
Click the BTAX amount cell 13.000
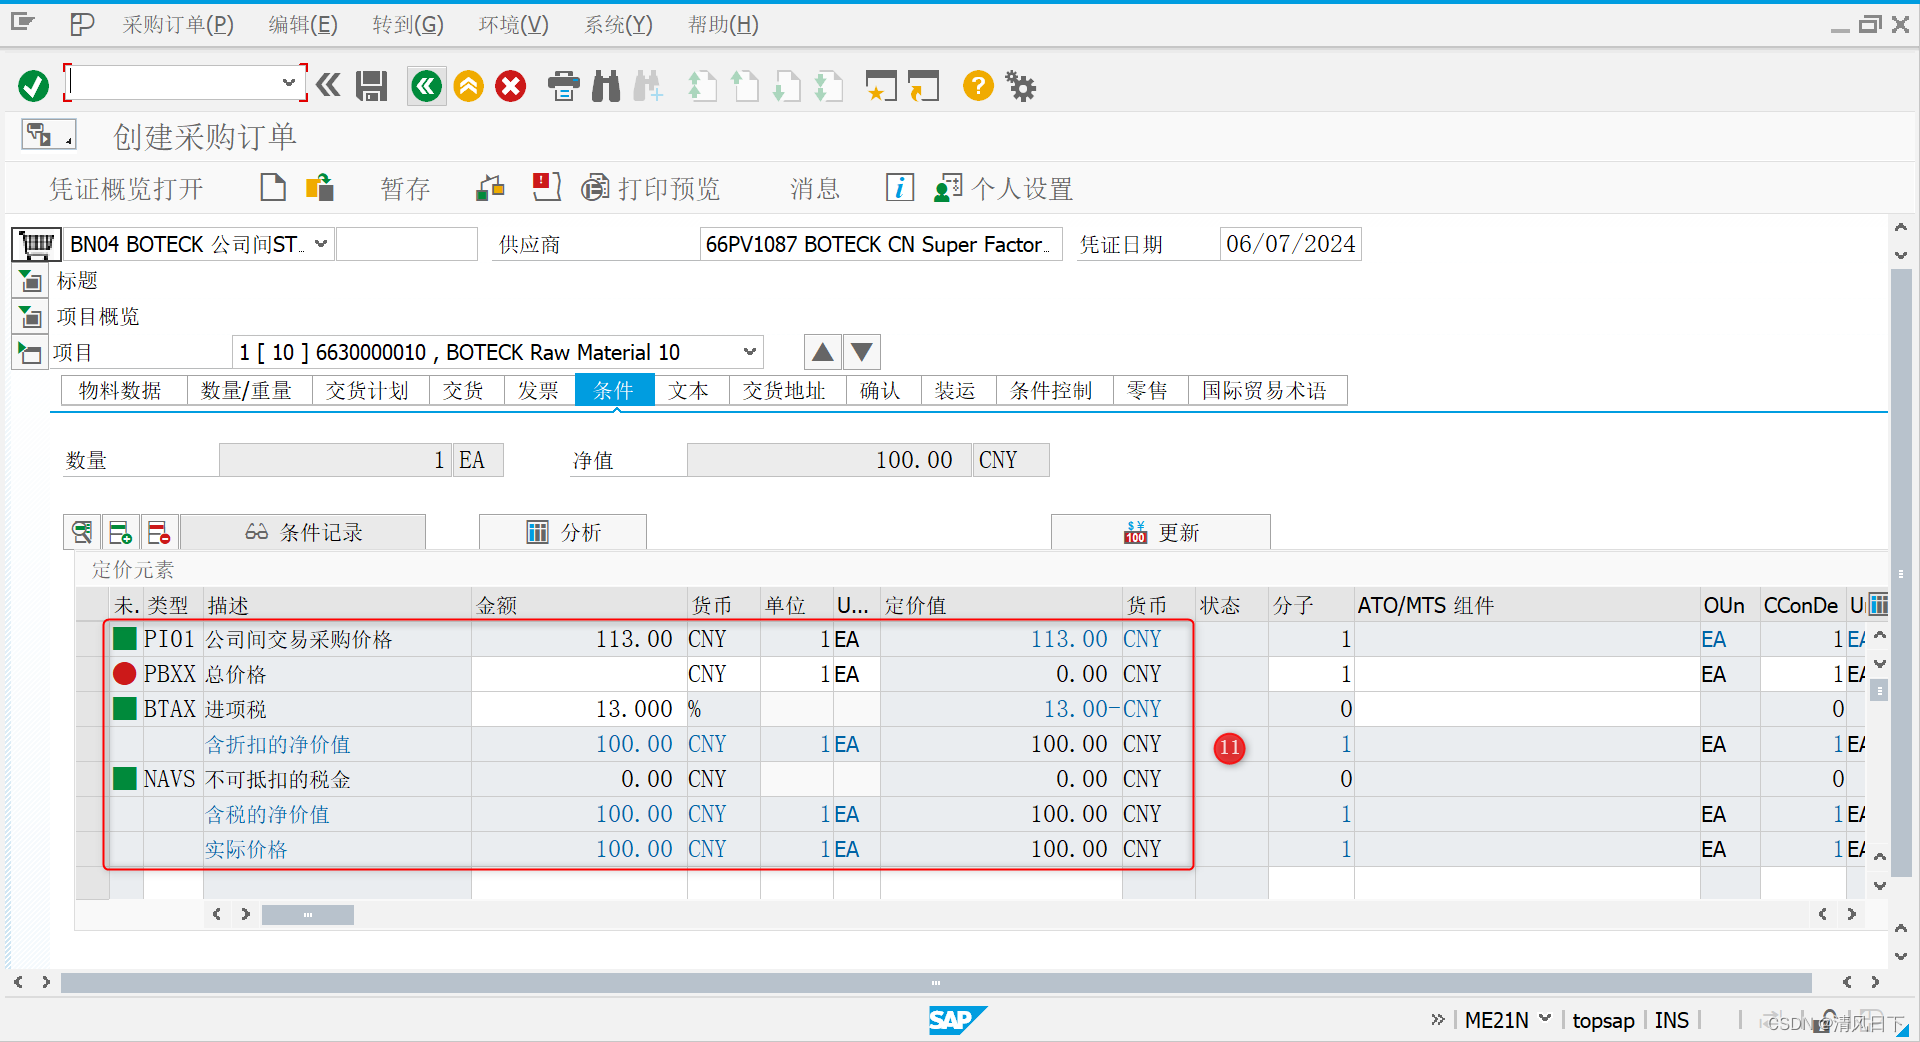578,709
